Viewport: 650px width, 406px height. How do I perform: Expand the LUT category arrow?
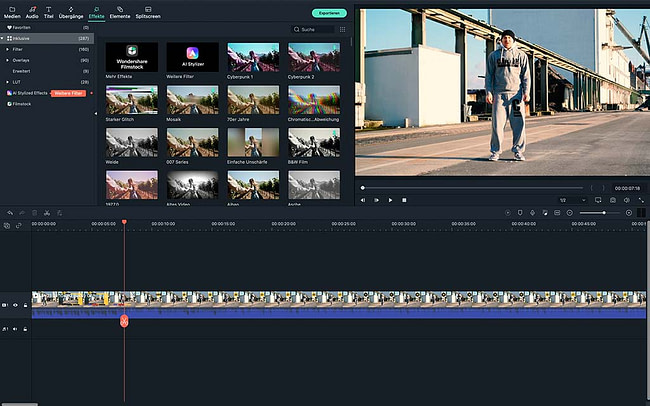click(x=7, y=82)
